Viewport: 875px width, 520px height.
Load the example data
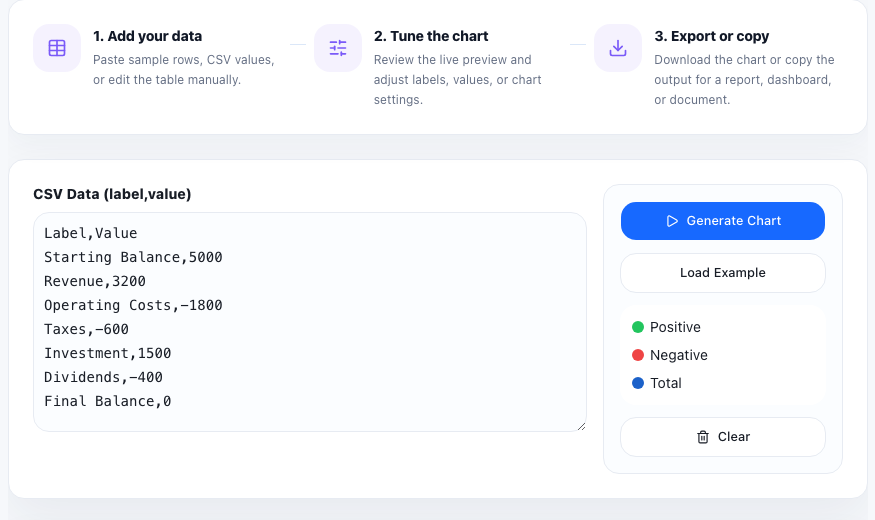pos(723,273)
